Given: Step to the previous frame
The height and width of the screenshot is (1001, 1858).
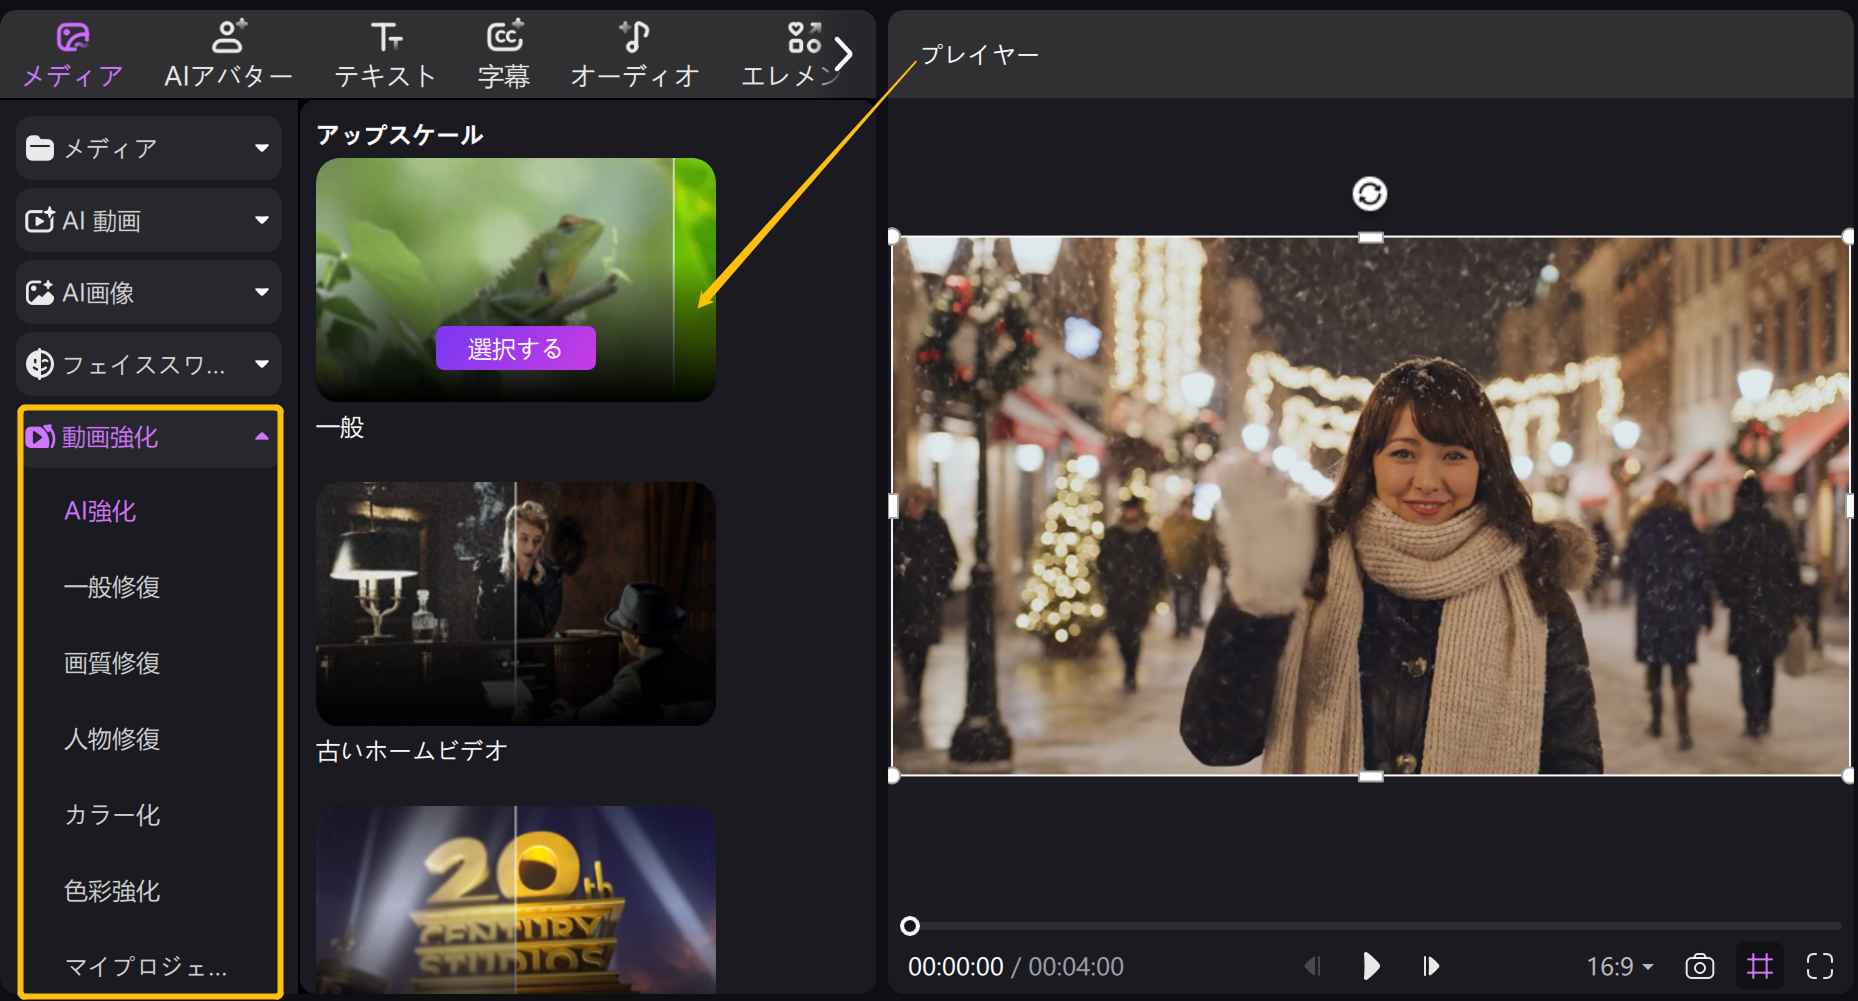Looking at the screenshot, I should pos(1312,966).
